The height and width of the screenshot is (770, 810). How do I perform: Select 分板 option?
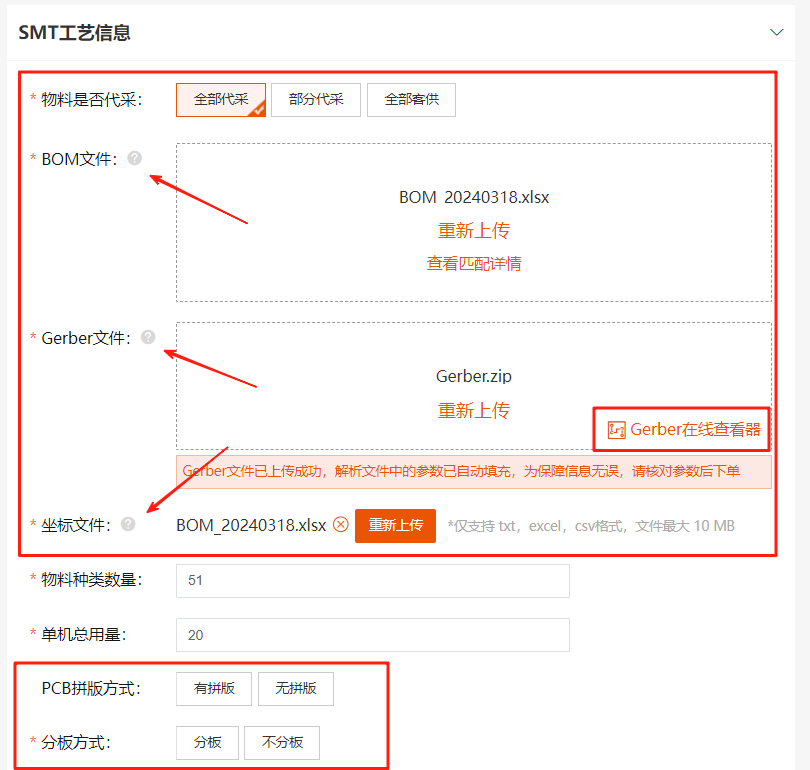click(x=207, y=743)
